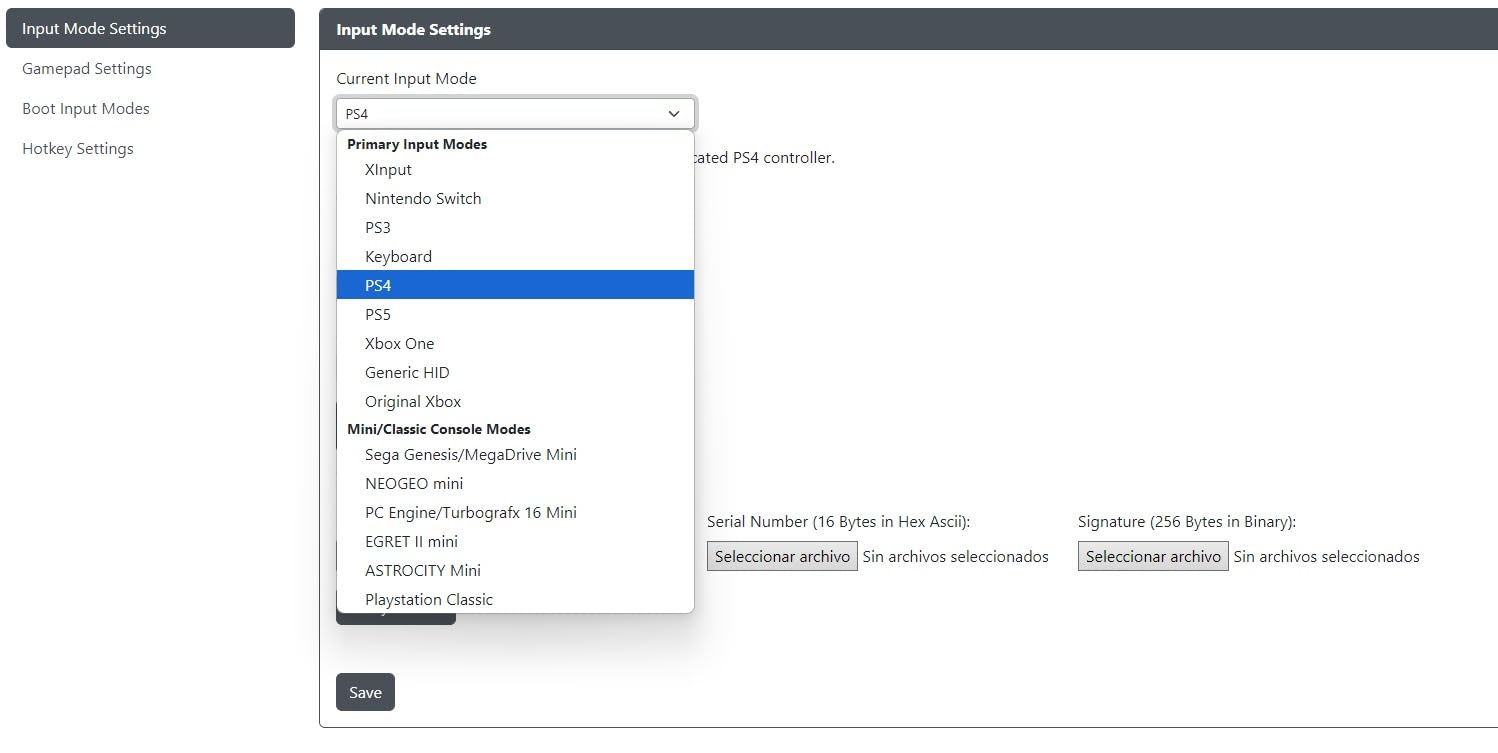Choose Generic HID mode
The height and width of the screenshot is (753, 1498).
tap(515, 372)
